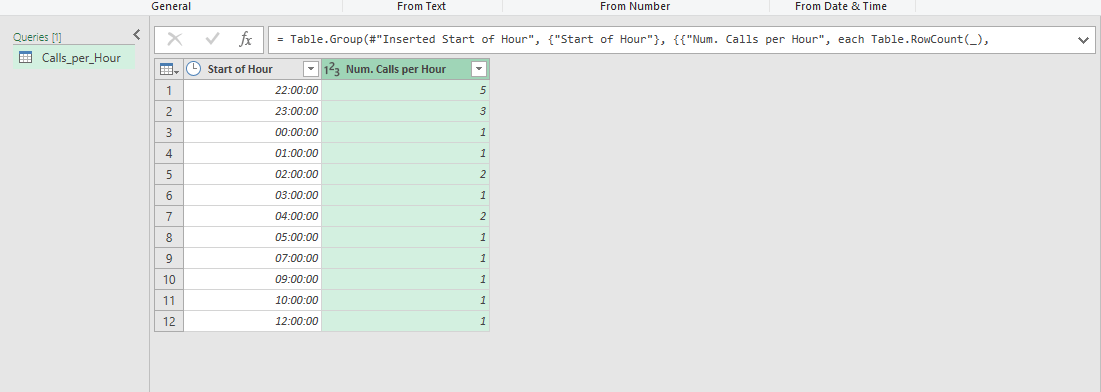The image size is (1101, 392).
Task: Click the 04:00:00 cell
Action: click(252, 216)
